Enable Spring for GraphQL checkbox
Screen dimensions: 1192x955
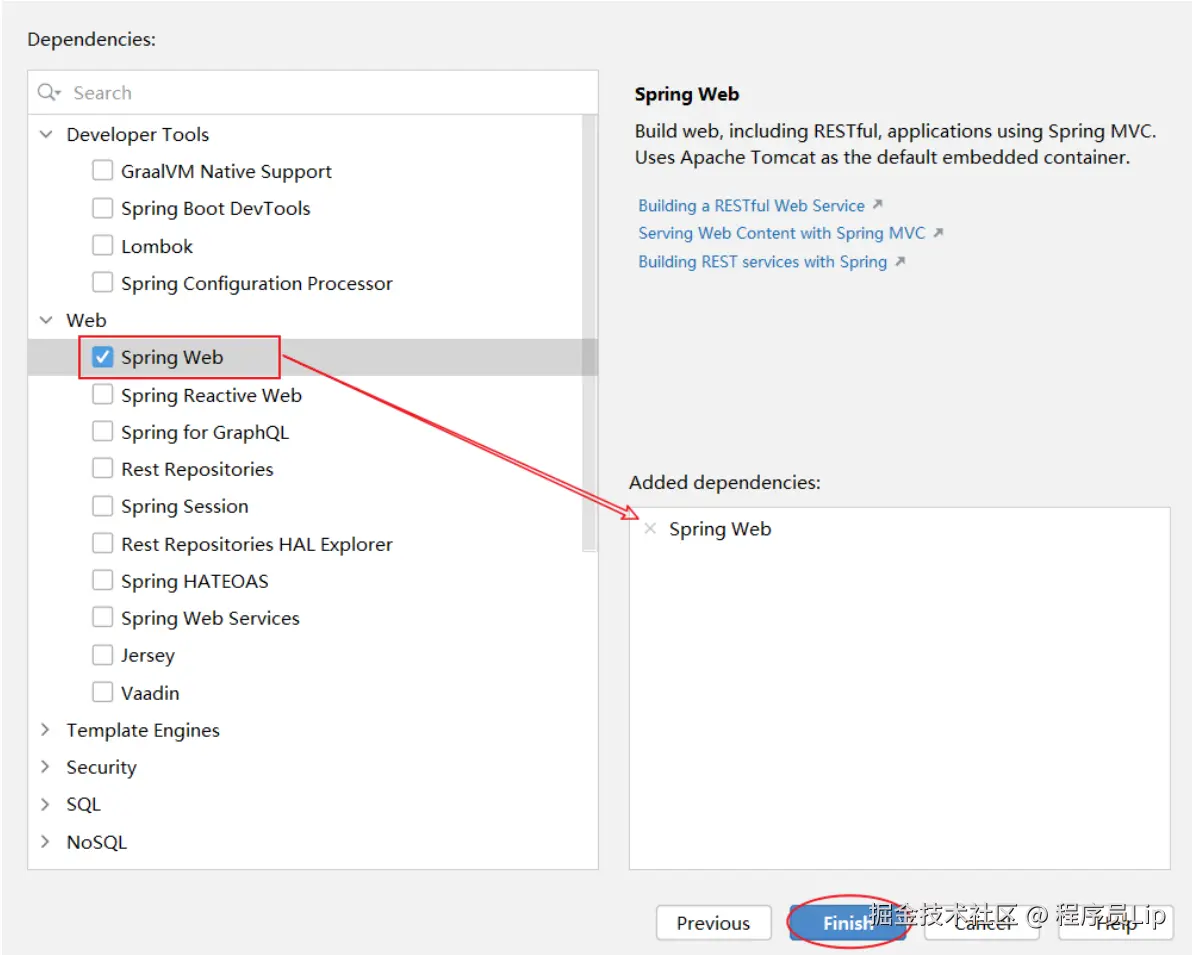103,431
